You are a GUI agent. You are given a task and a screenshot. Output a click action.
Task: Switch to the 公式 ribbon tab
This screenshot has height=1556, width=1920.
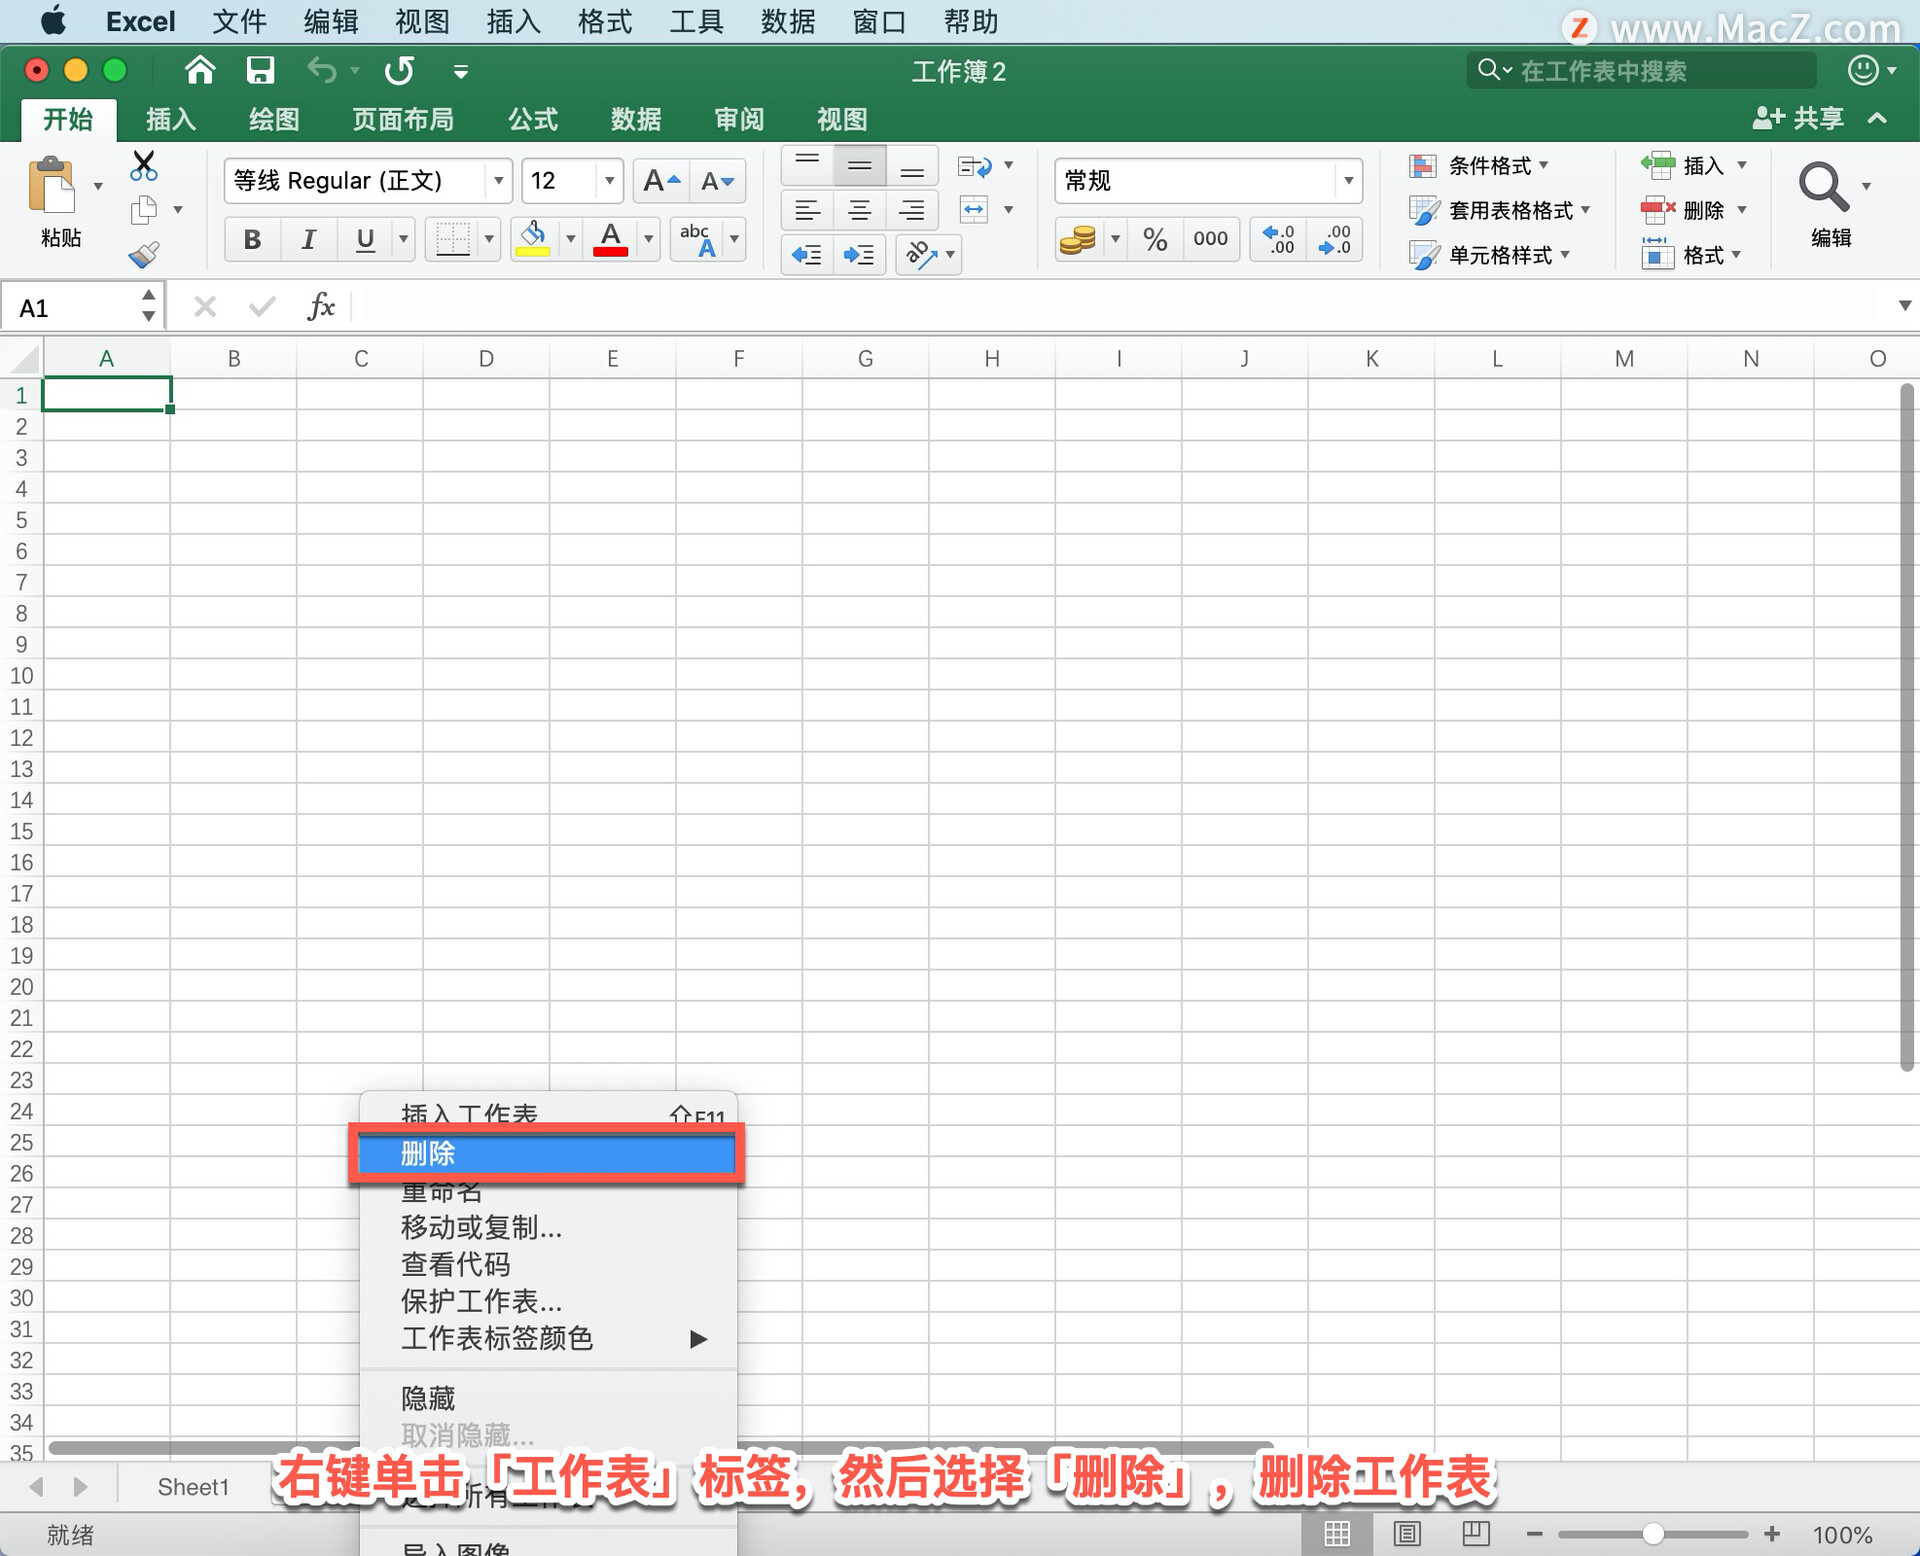(532, 120)
